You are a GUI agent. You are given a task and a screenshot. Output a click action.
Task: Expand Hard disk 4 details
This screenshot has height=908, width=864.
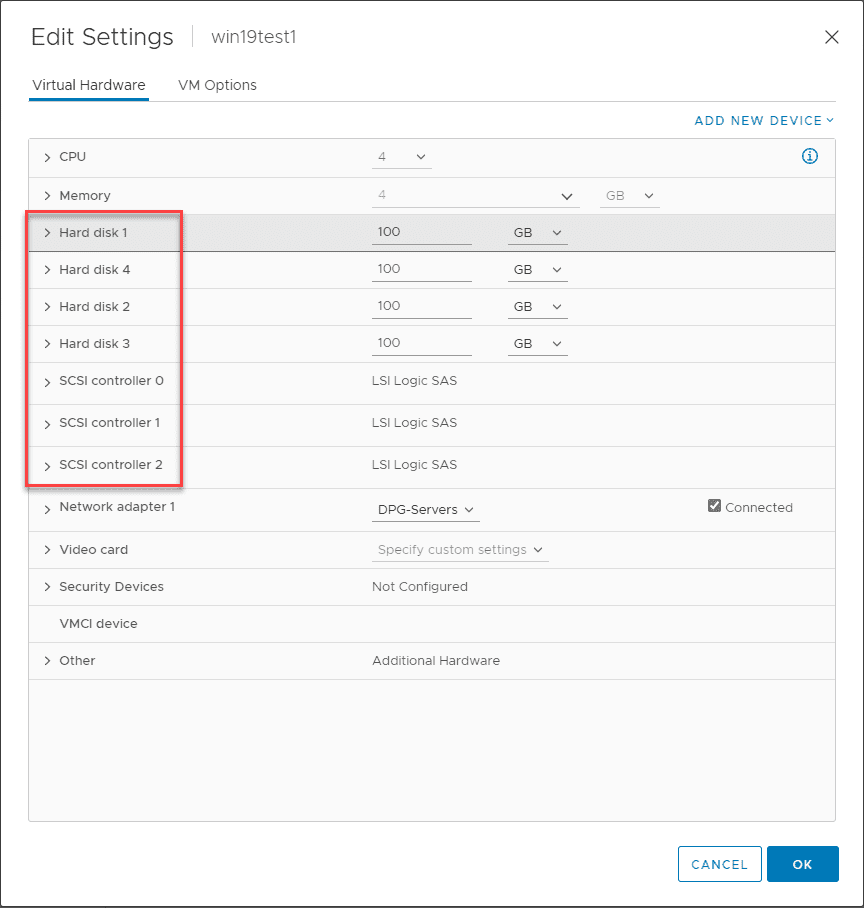coord(47,270)
